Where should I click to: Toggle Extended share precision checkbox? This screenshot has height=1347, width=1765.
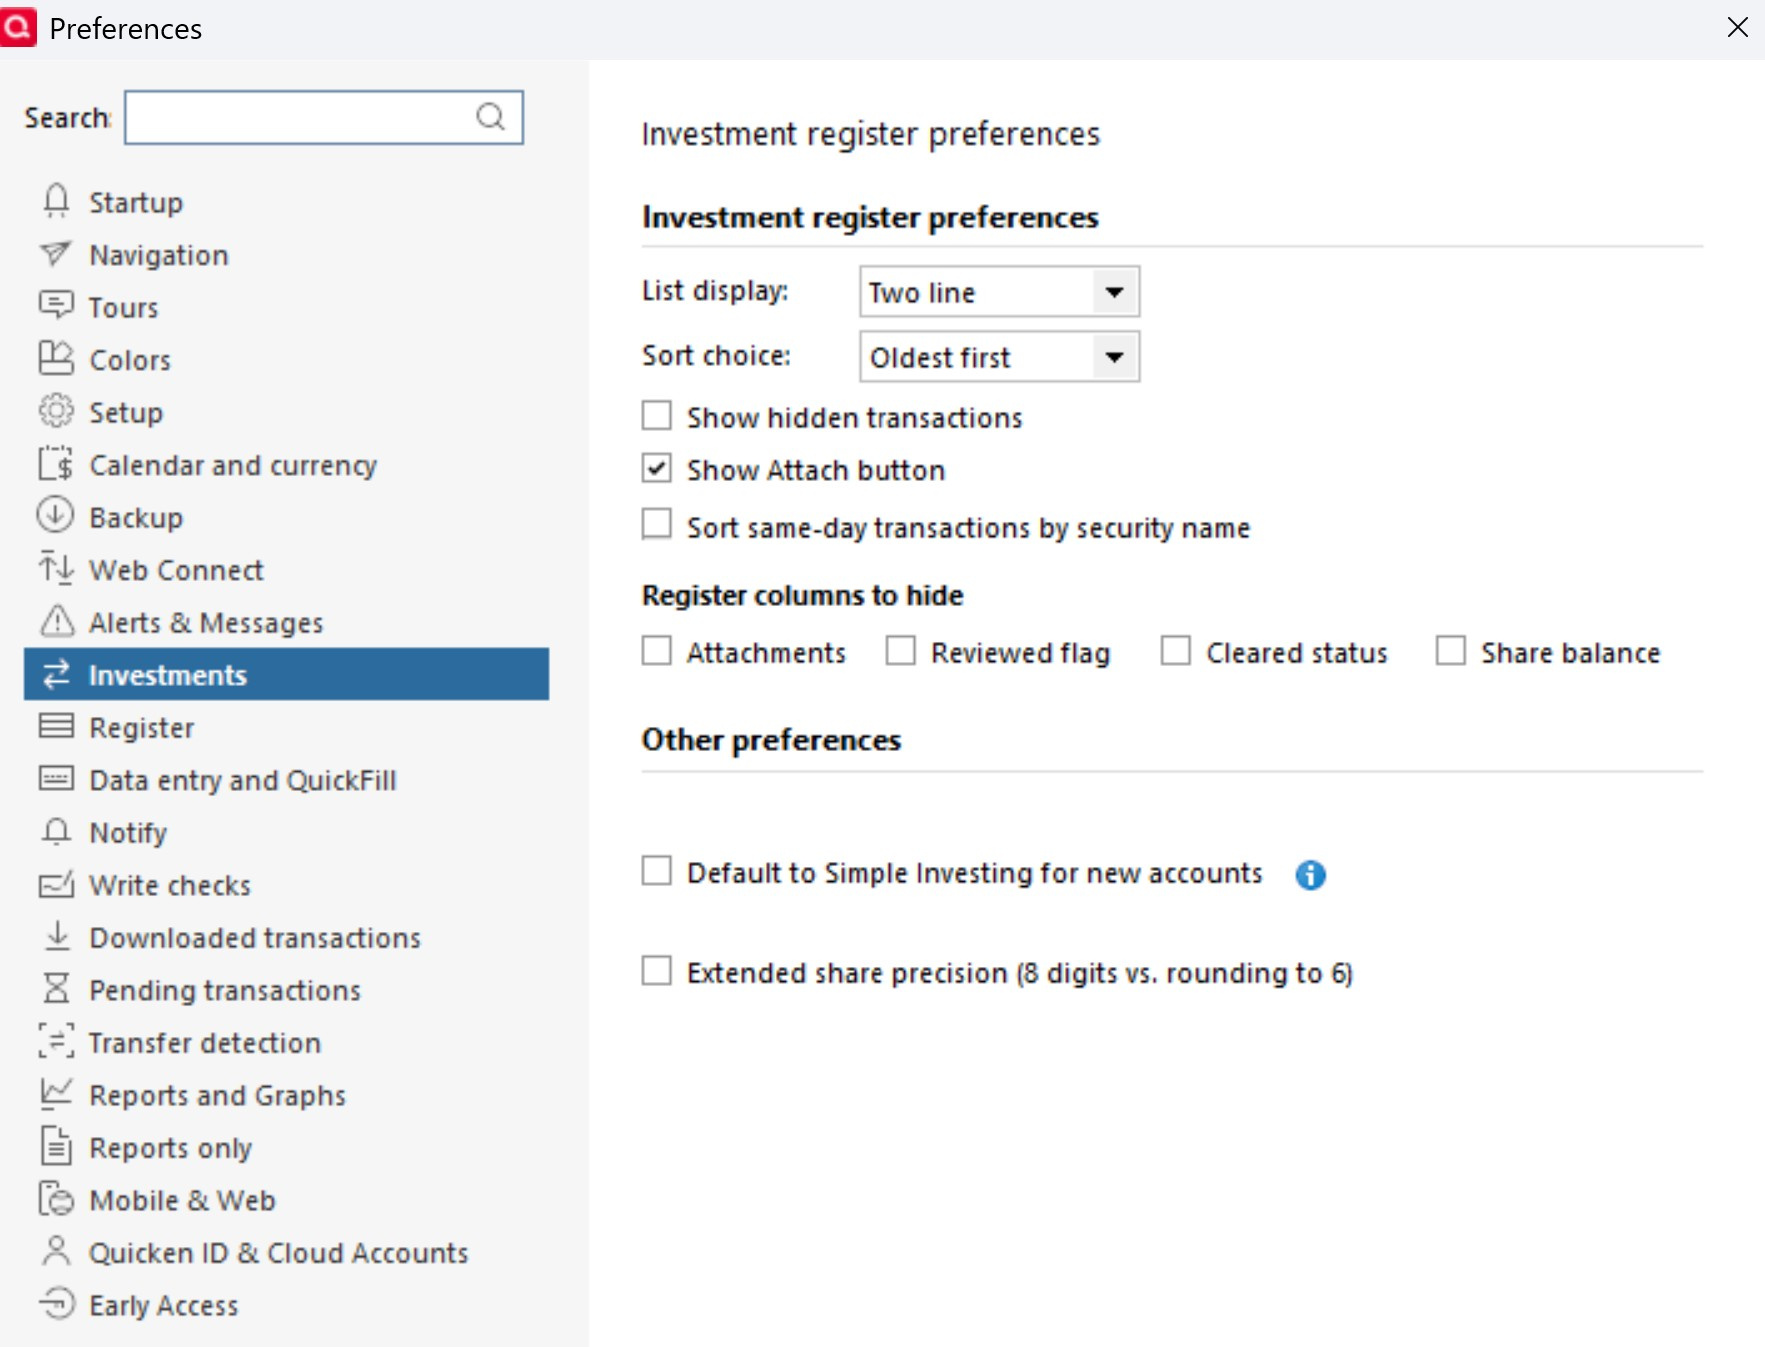click(657, 972)
